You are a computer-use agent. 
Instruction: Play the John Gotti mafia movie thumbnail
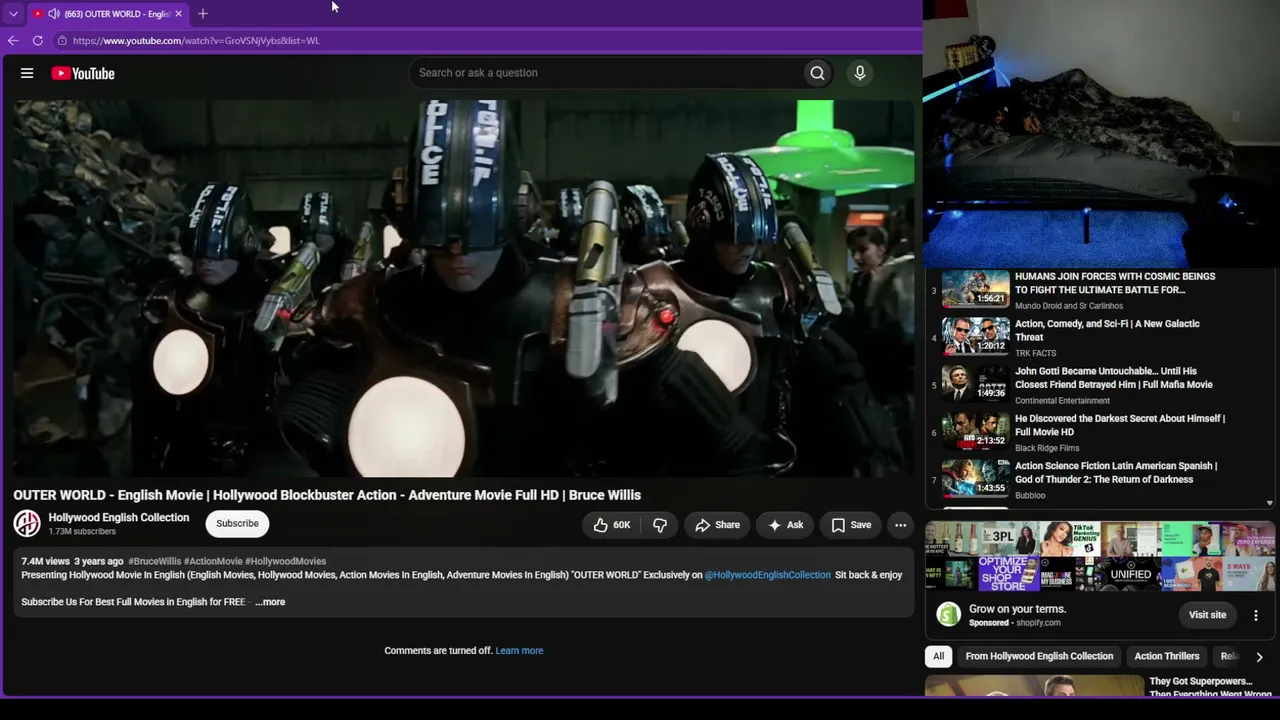tap(975, 384)
